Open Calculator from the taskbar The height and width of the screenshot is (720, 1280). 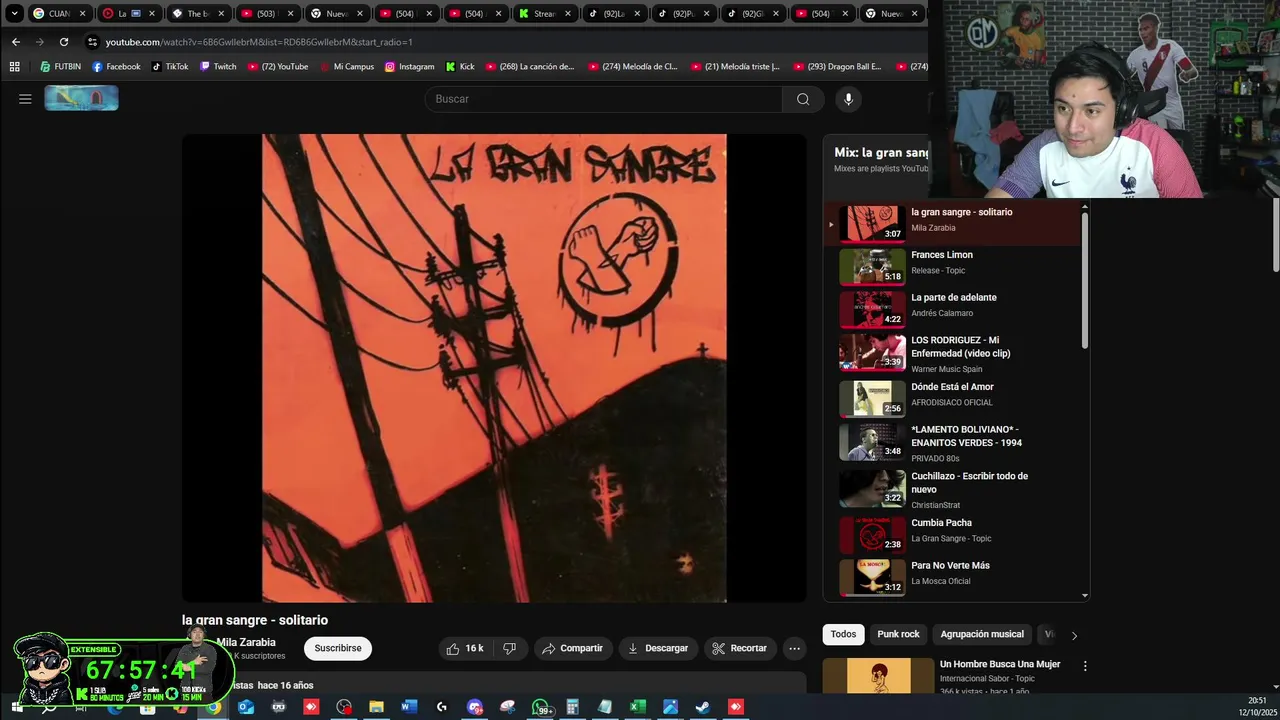pos(572,707)
